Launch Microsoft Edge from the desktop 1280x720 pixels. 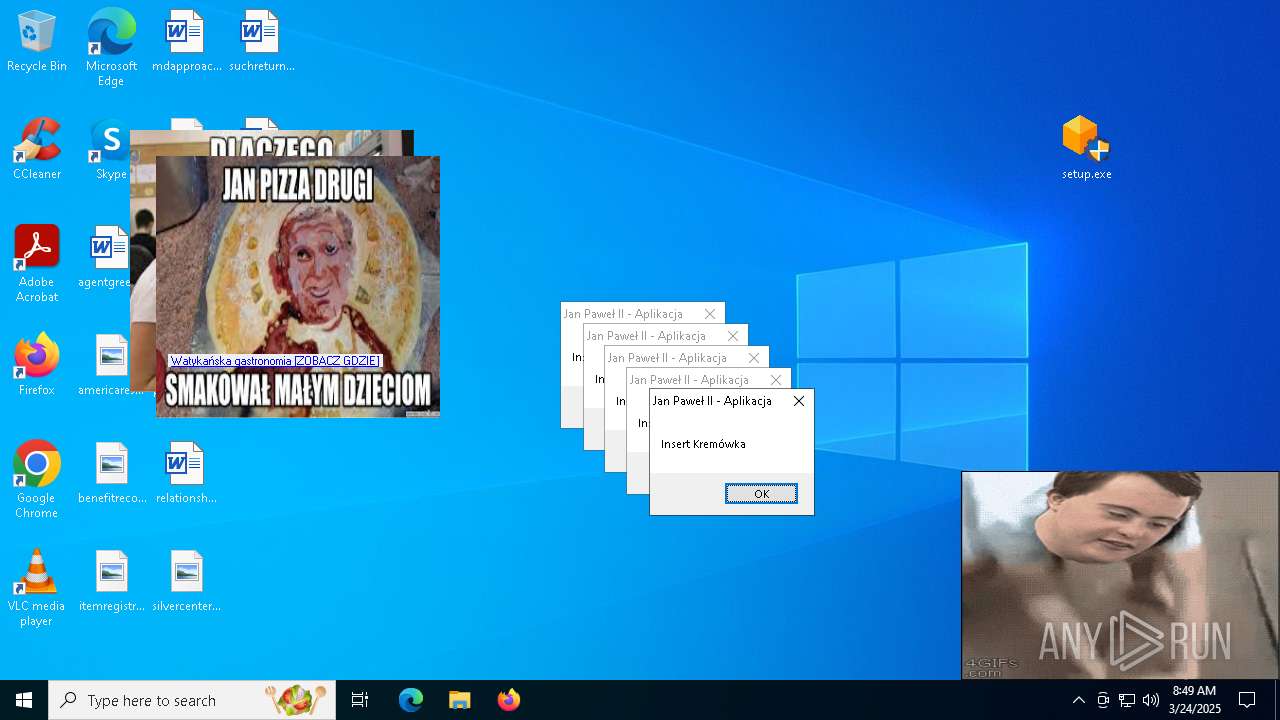pos(111,47)
